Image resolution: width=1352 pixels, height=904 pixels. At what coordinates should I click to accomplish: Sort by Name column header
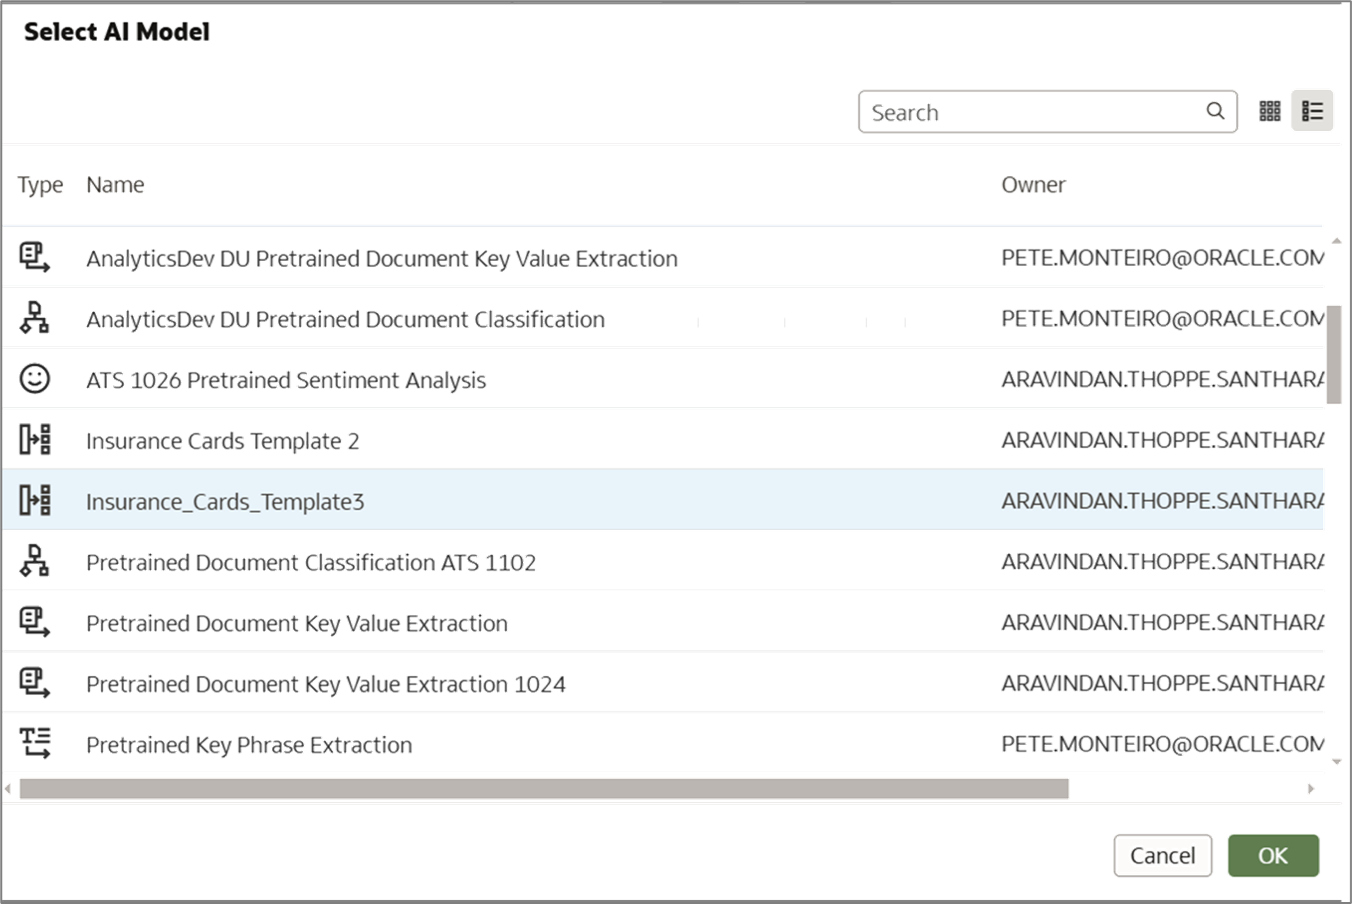tap(115, 185)
